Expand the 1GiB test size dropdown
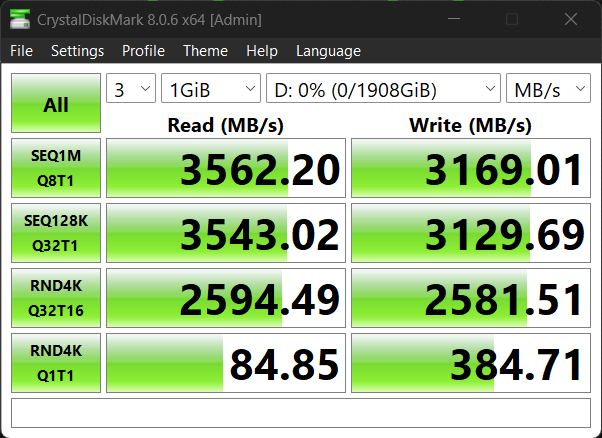The image size is (602, 438). point(211,88)
